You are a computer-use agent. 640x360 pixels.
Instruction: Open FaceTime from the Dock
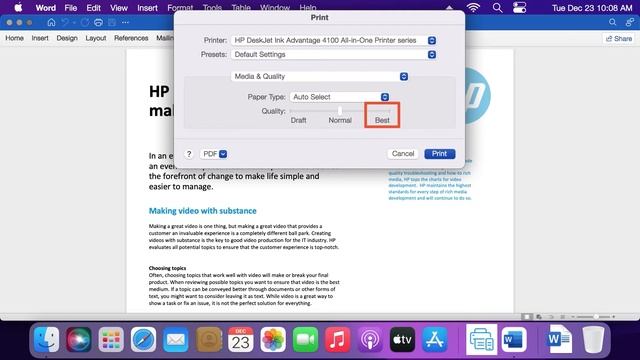(x=305, y=339)
